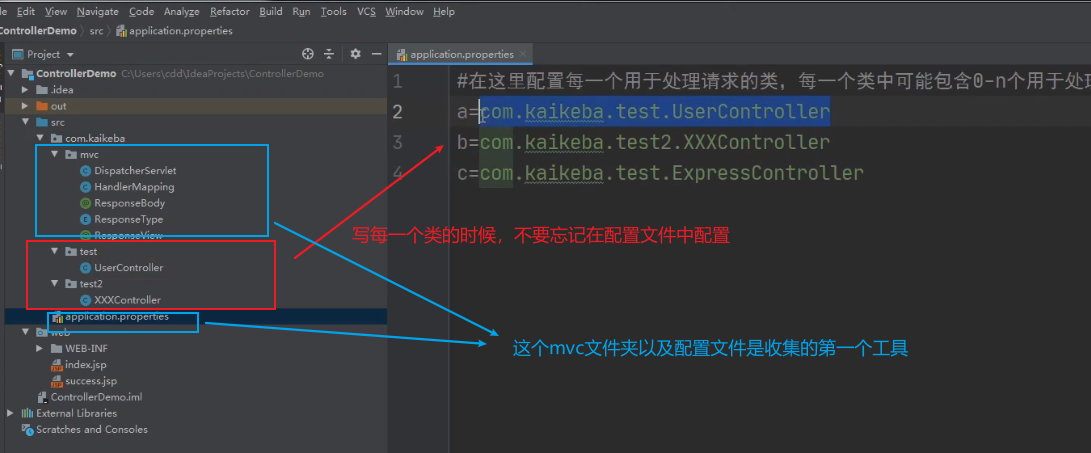Screen dimensions: 1091x453
Task: Click the locate-in-tree target icon
Action: [308, 54]
